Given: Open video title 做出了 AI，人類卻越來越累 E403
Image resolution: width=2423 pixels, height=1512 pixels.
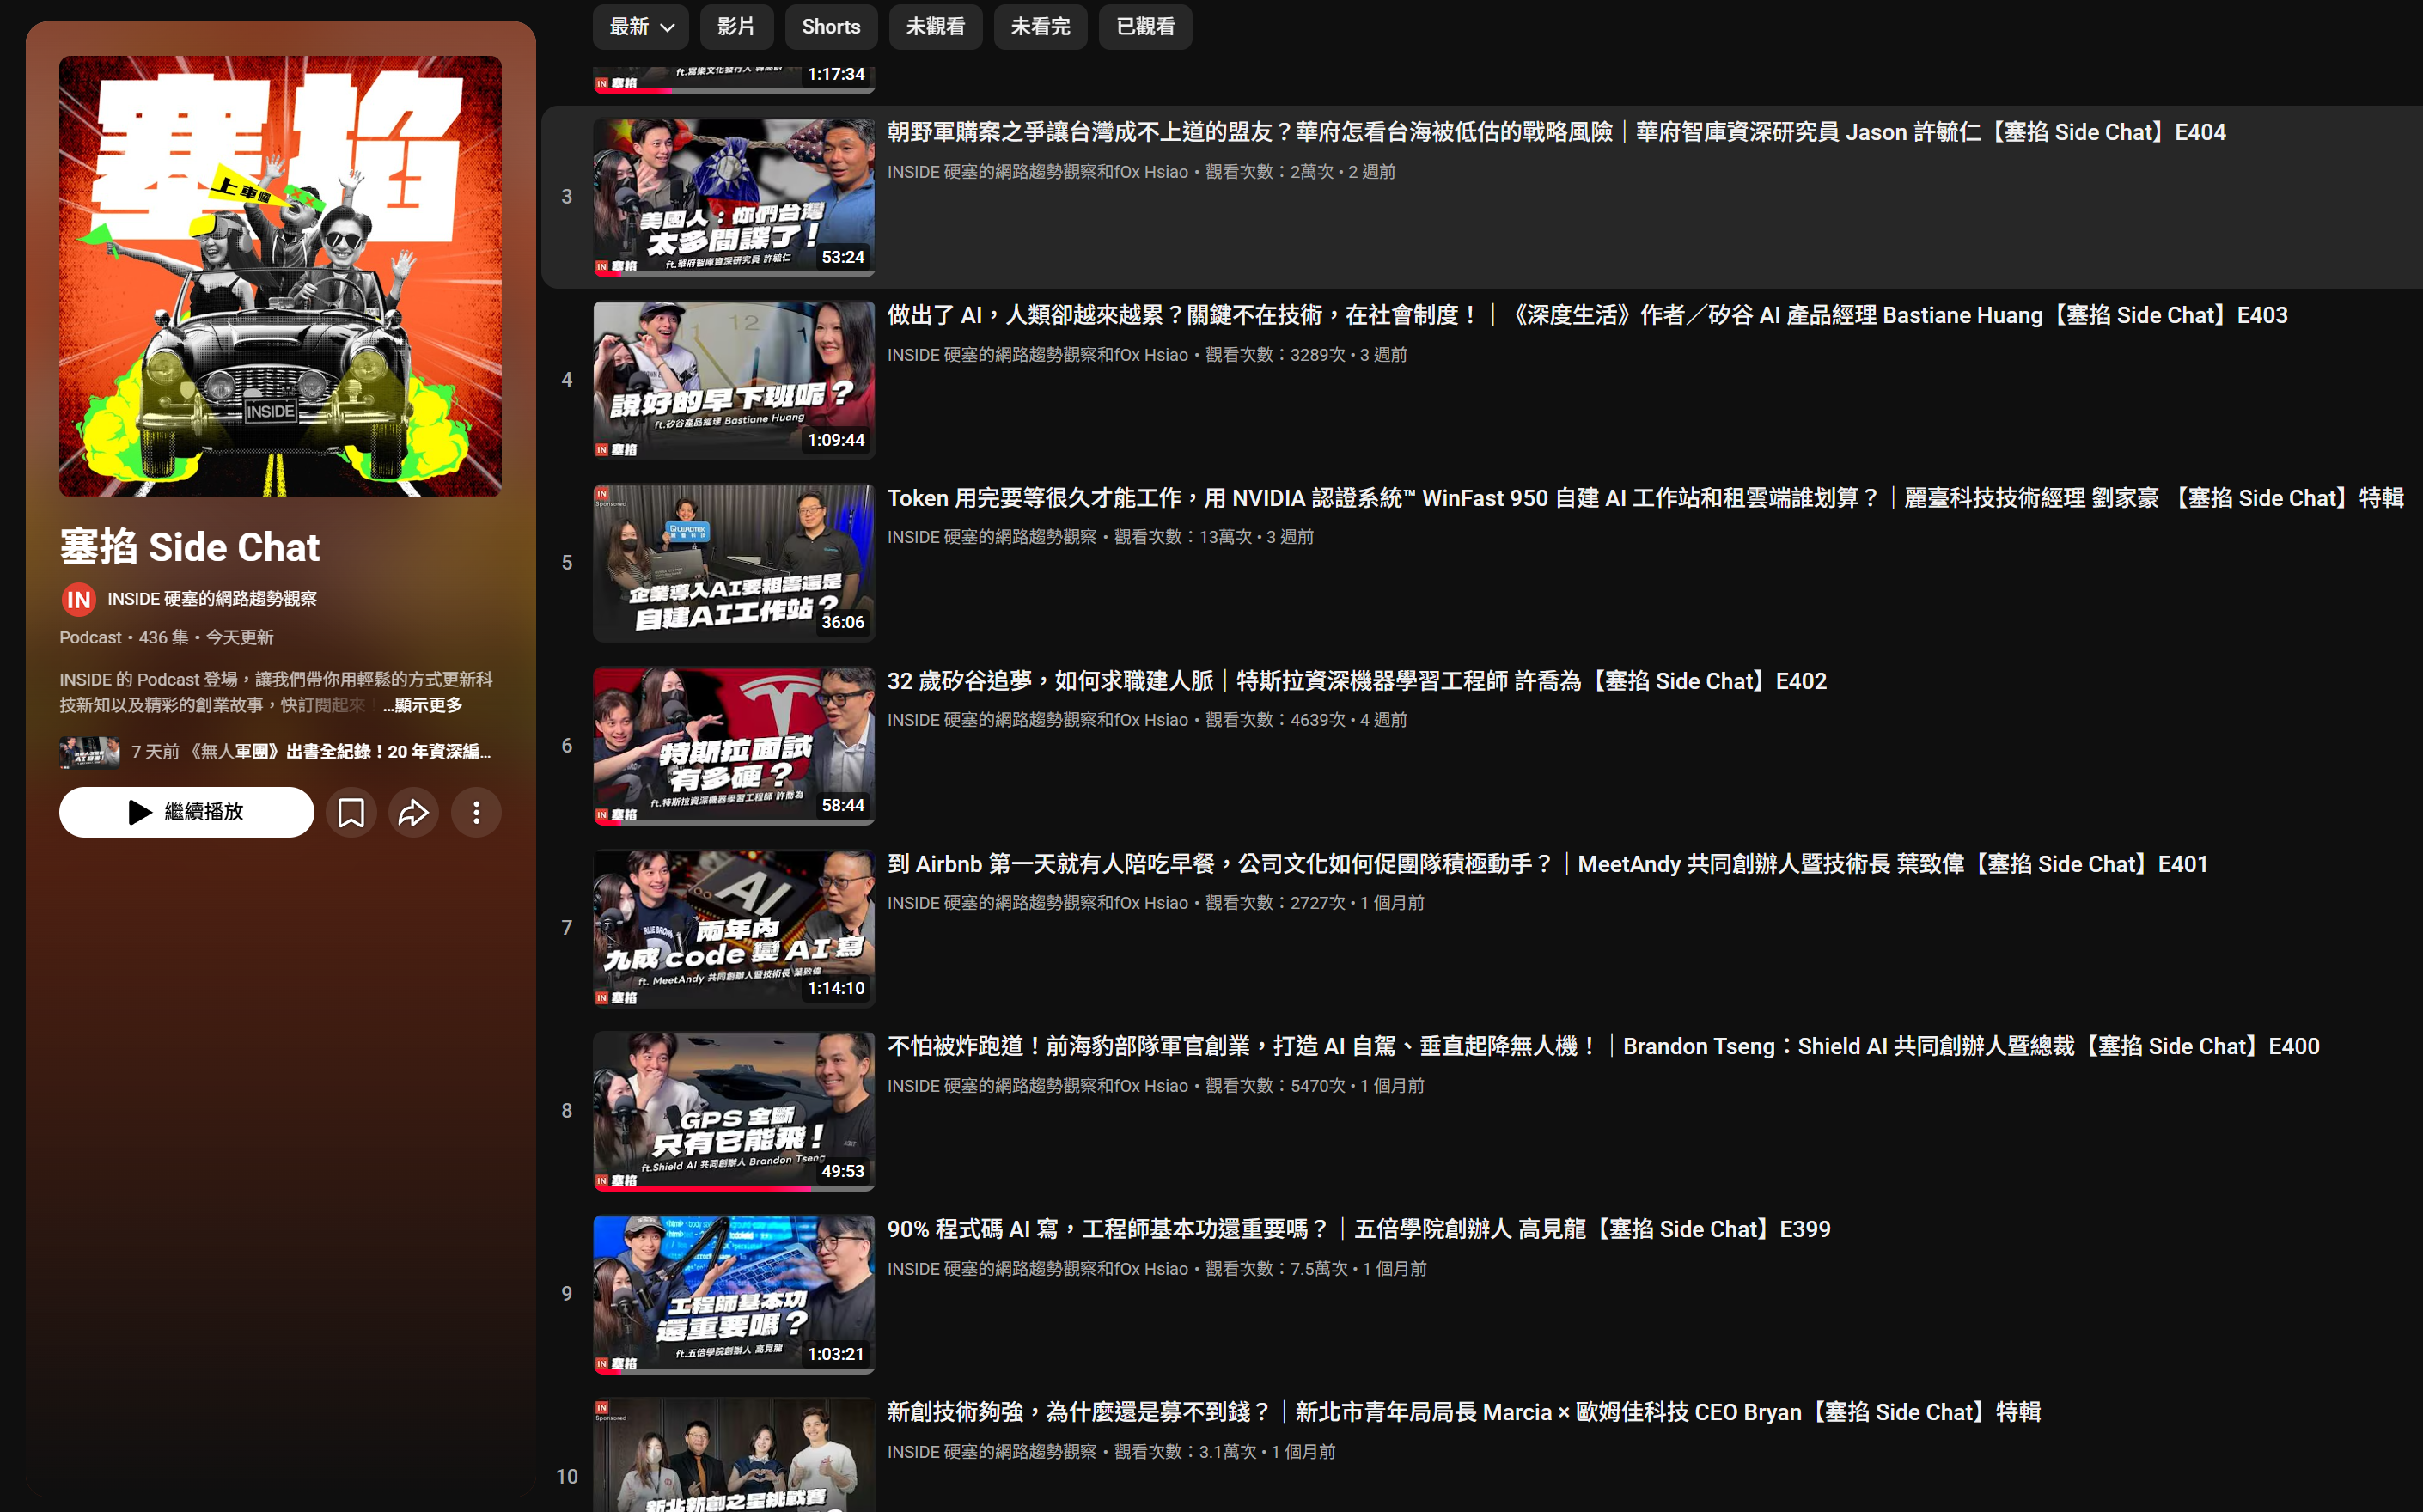Looking at the screenshot, I should [1587, 315].
